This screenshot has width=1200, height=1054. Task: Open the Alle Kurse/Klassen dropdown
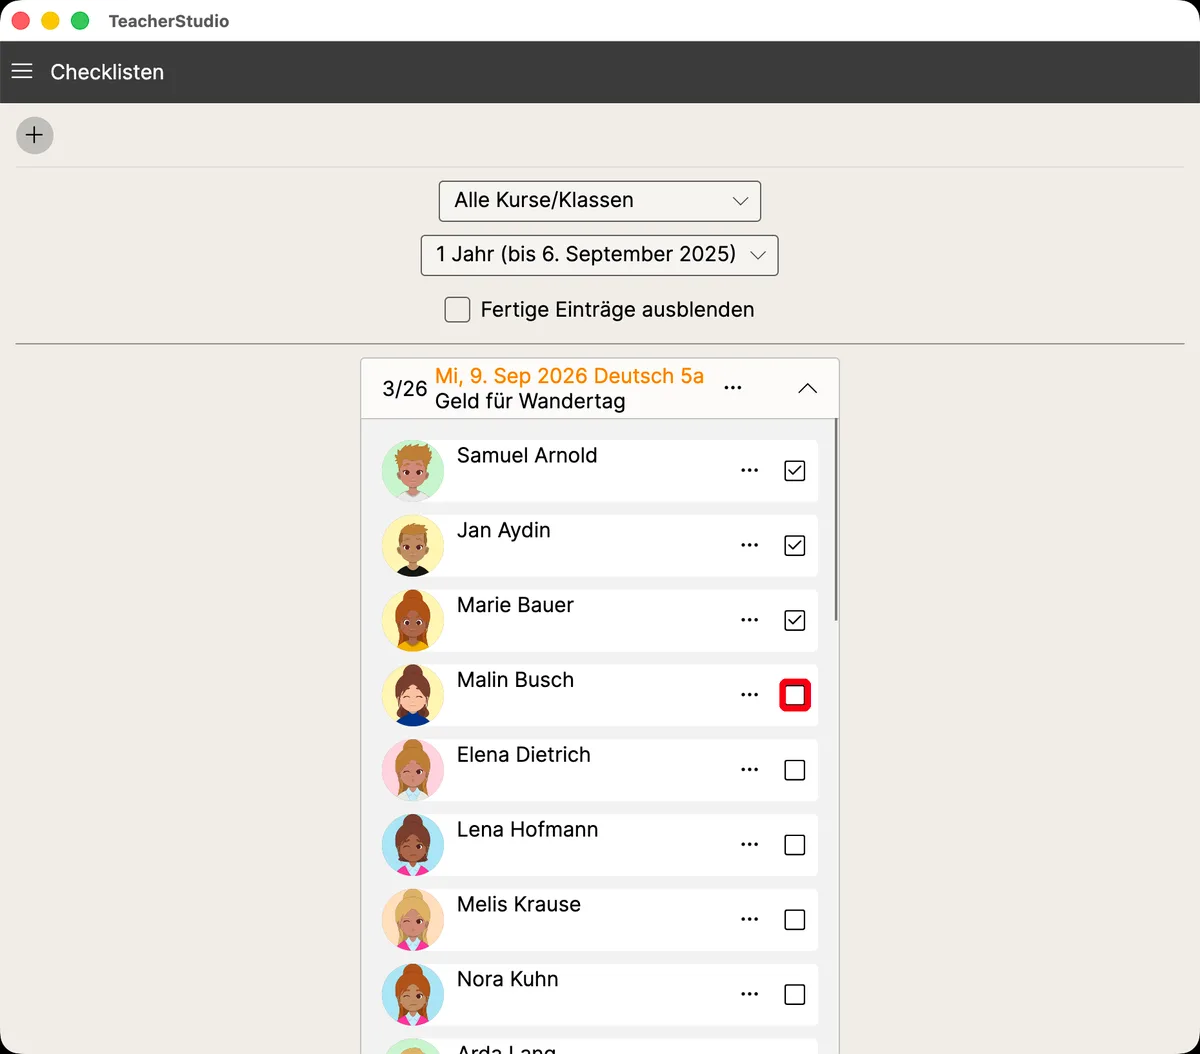pos(600,201)
